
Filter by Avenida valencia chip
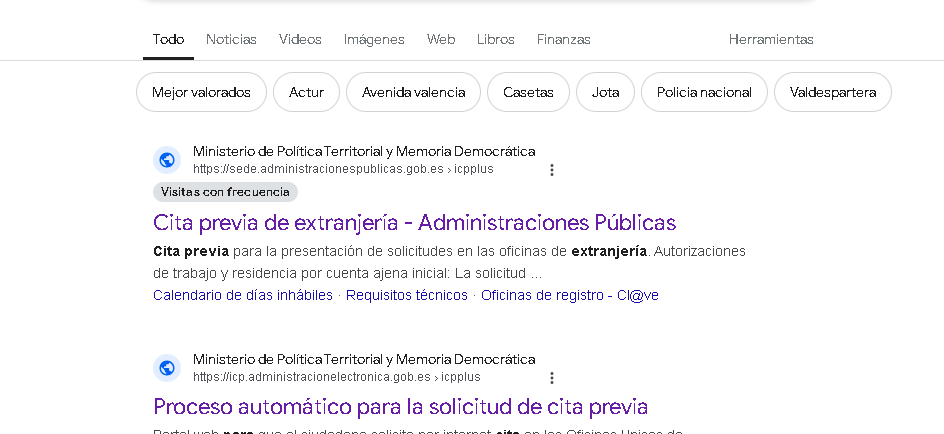[x=414, y=92]
